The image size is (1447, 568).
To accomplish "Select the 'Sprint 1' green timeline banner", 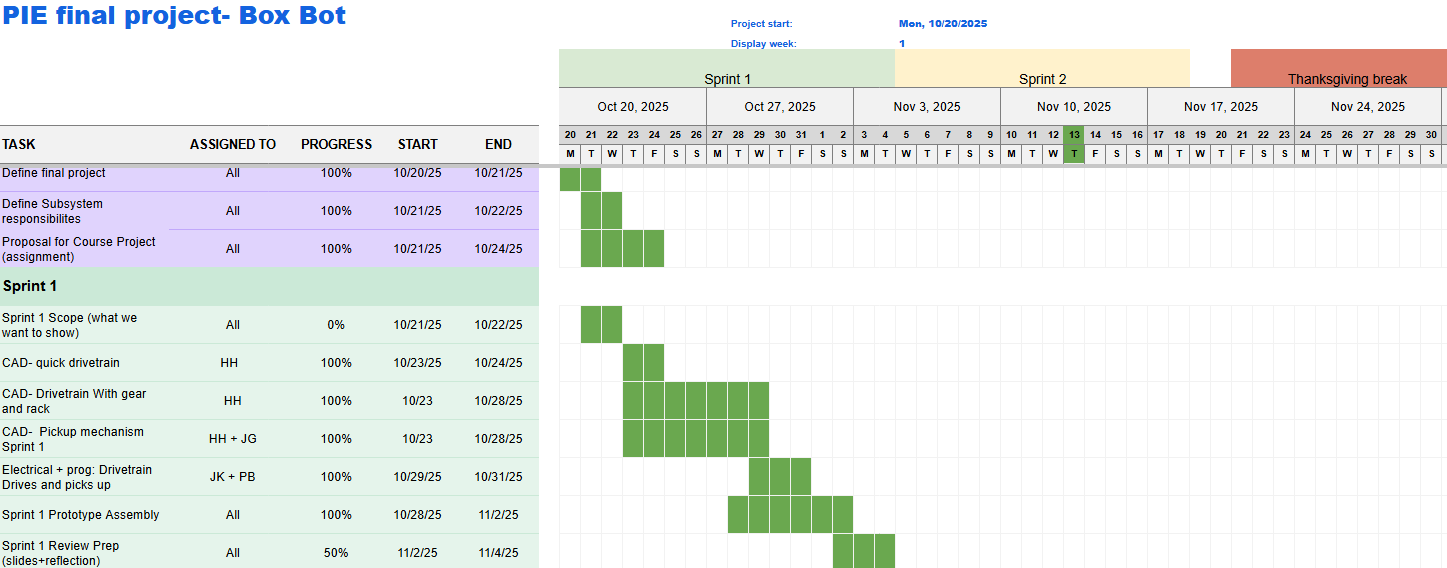I will tap(727, 68).
